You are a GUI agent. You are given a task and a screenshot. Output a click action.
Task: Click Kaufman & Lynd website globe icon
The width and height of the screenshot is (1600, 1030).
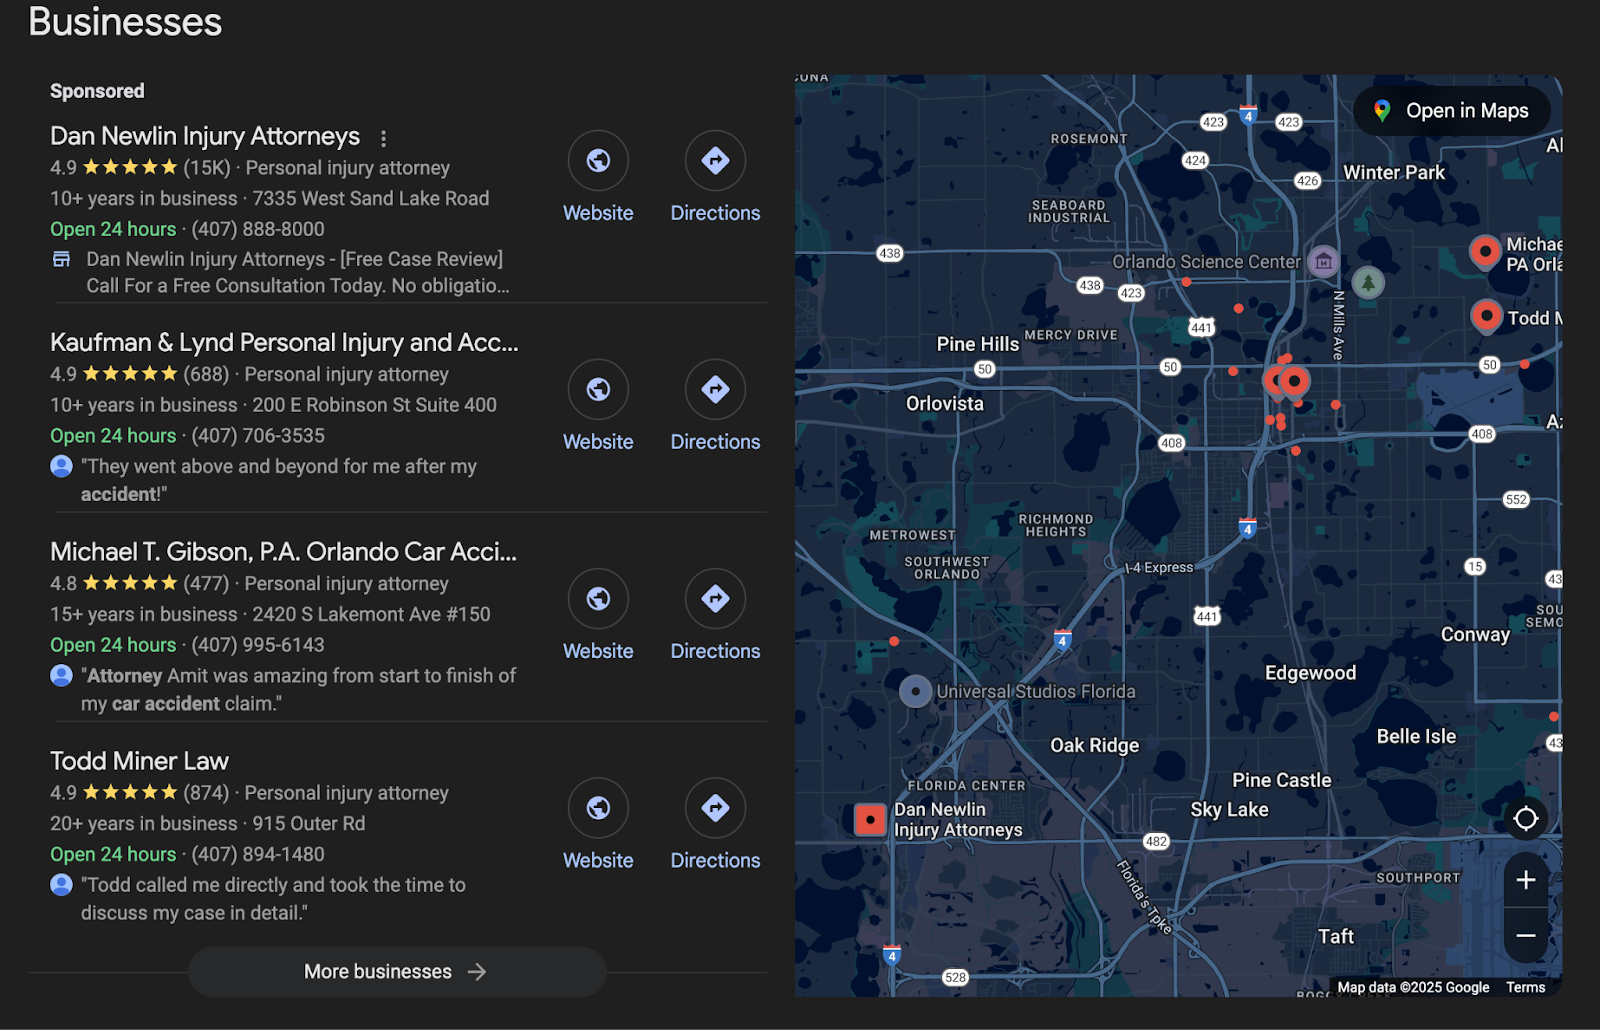tap(598, 390)
